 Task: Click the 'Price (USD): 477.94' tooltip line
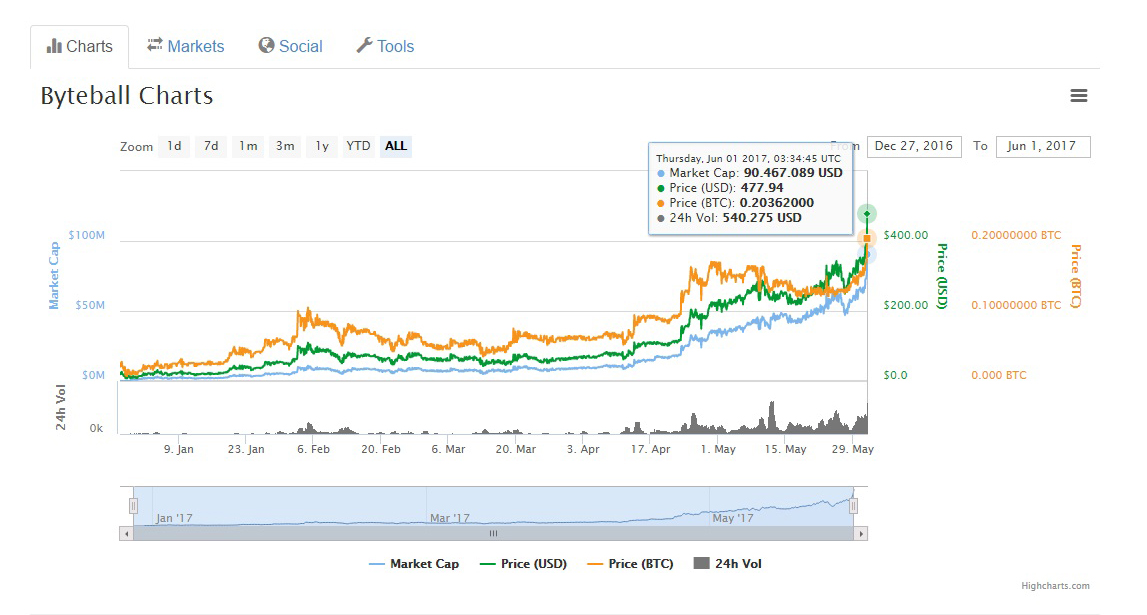pos(720,188)
